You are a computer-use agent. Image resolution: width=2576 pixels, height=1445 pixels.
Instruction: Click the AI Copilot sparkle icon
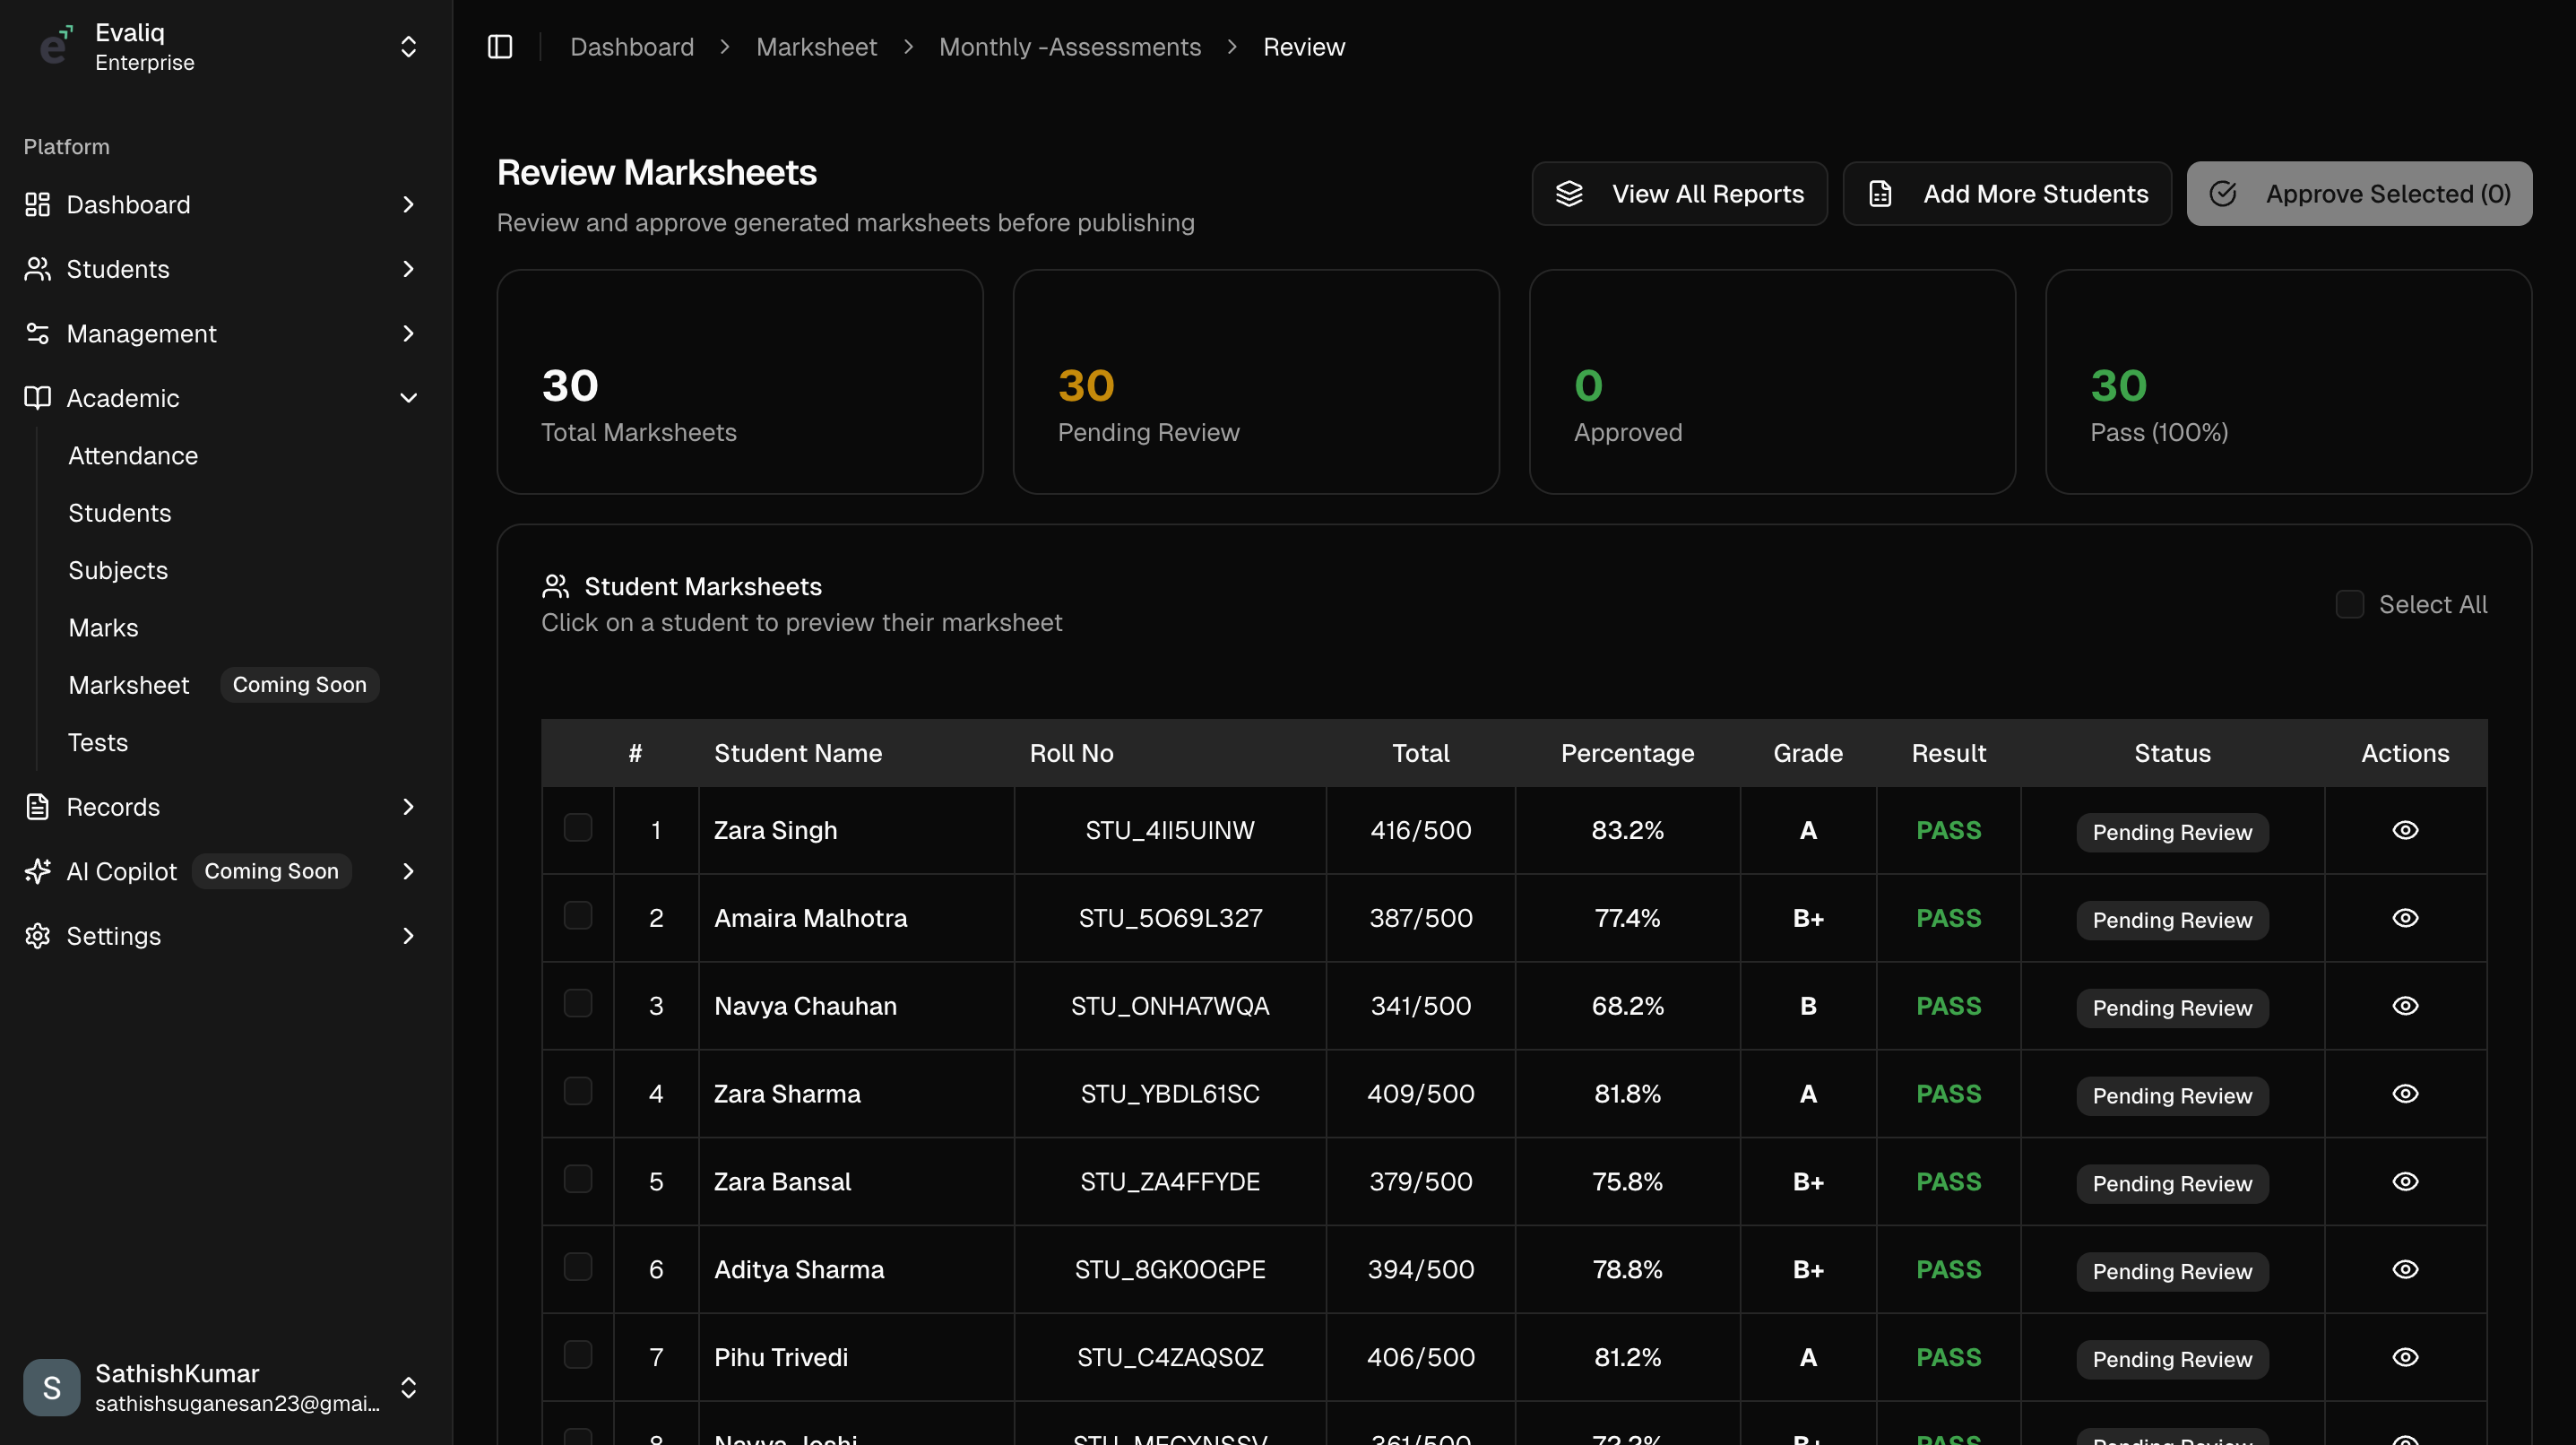37,871
